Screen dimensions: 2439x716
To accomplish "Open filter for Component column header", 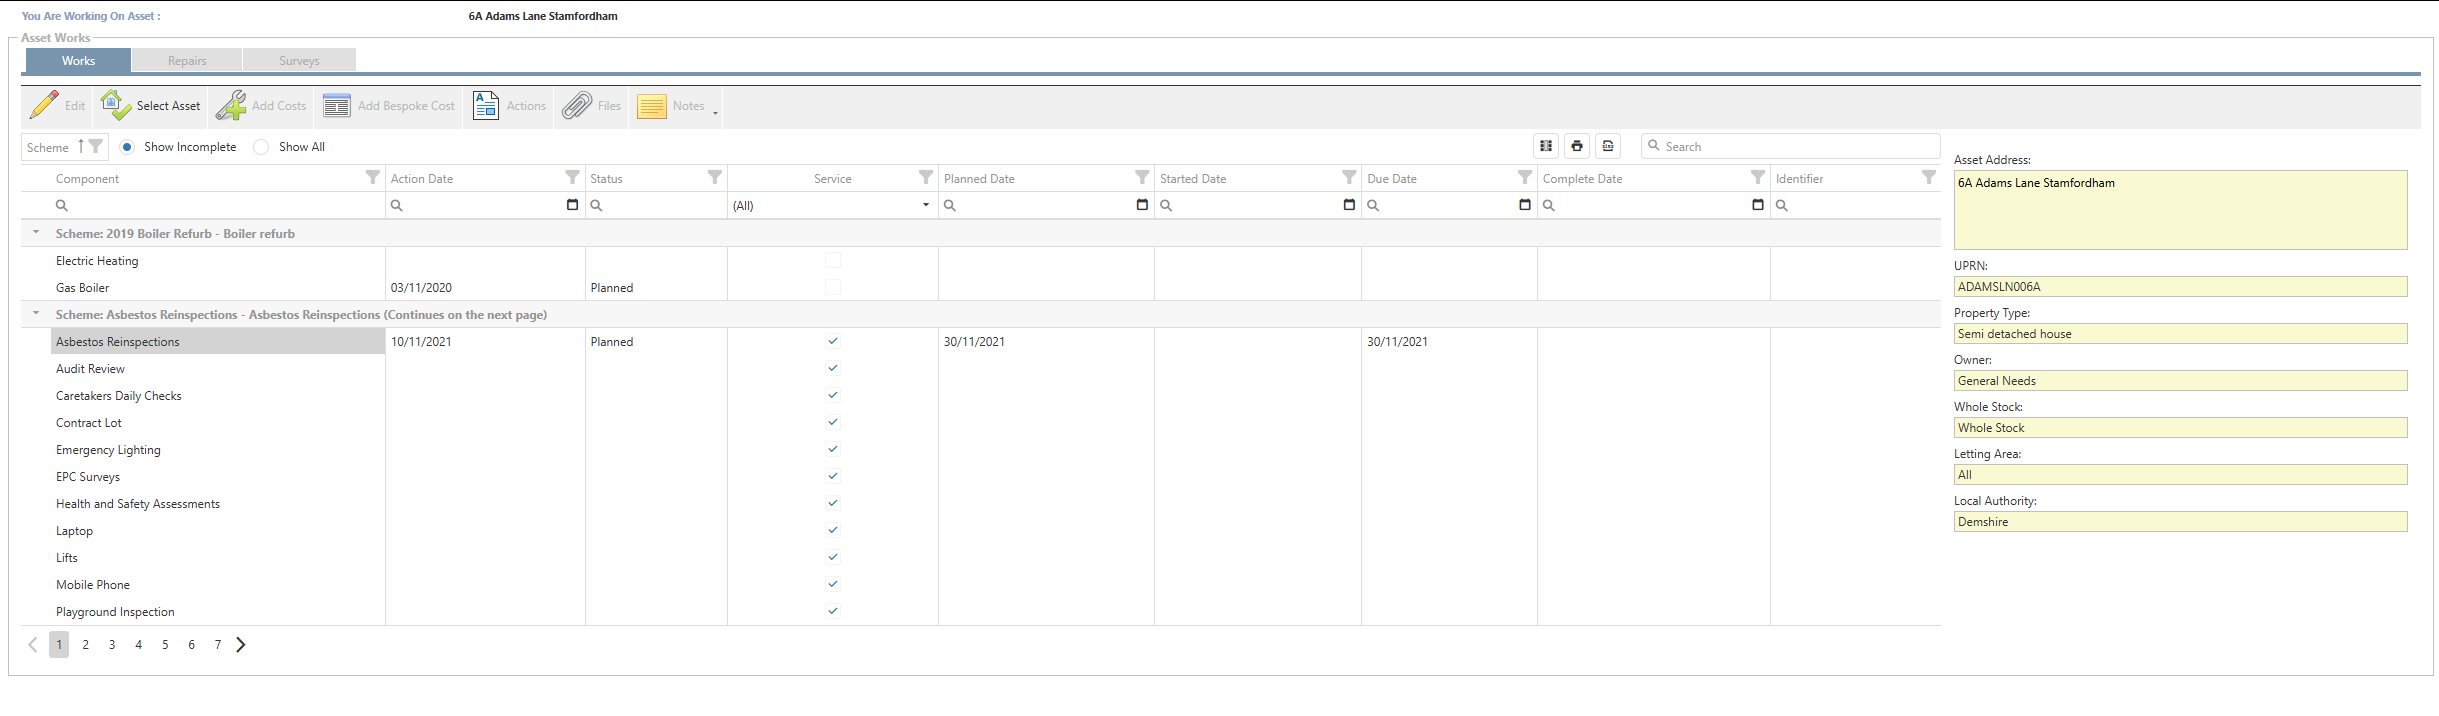I will [372, 177].
